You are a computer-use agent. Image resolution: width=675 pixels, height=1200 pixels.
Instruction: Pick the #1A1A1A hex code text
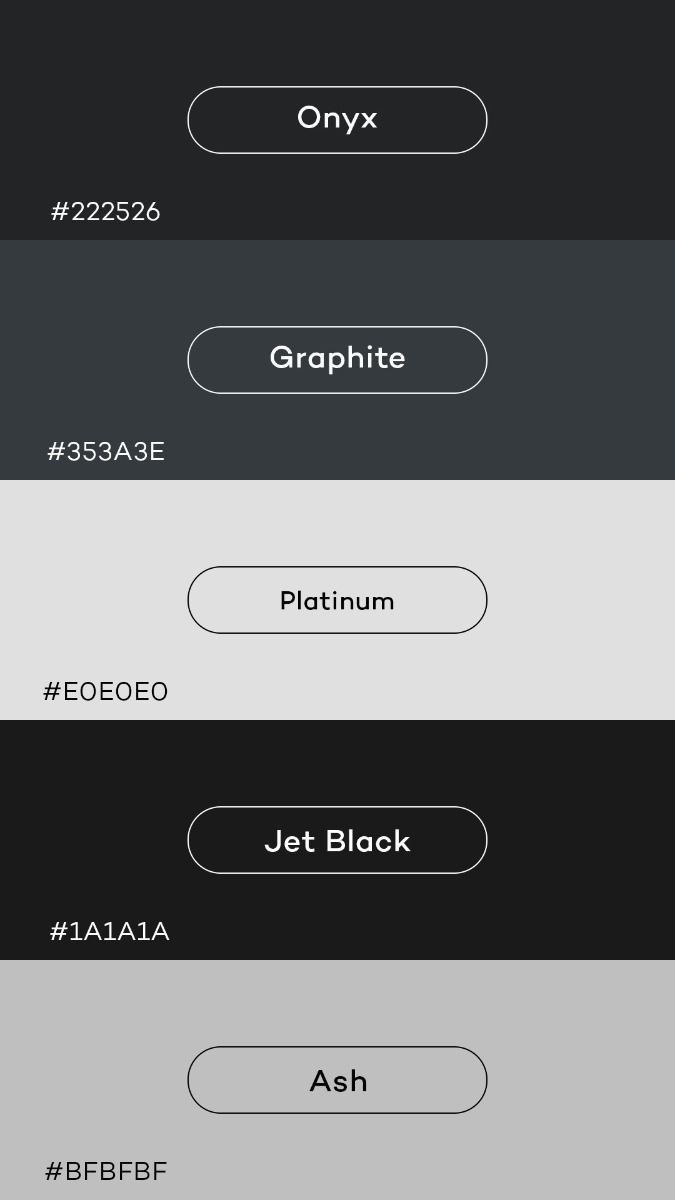[110, 932]
